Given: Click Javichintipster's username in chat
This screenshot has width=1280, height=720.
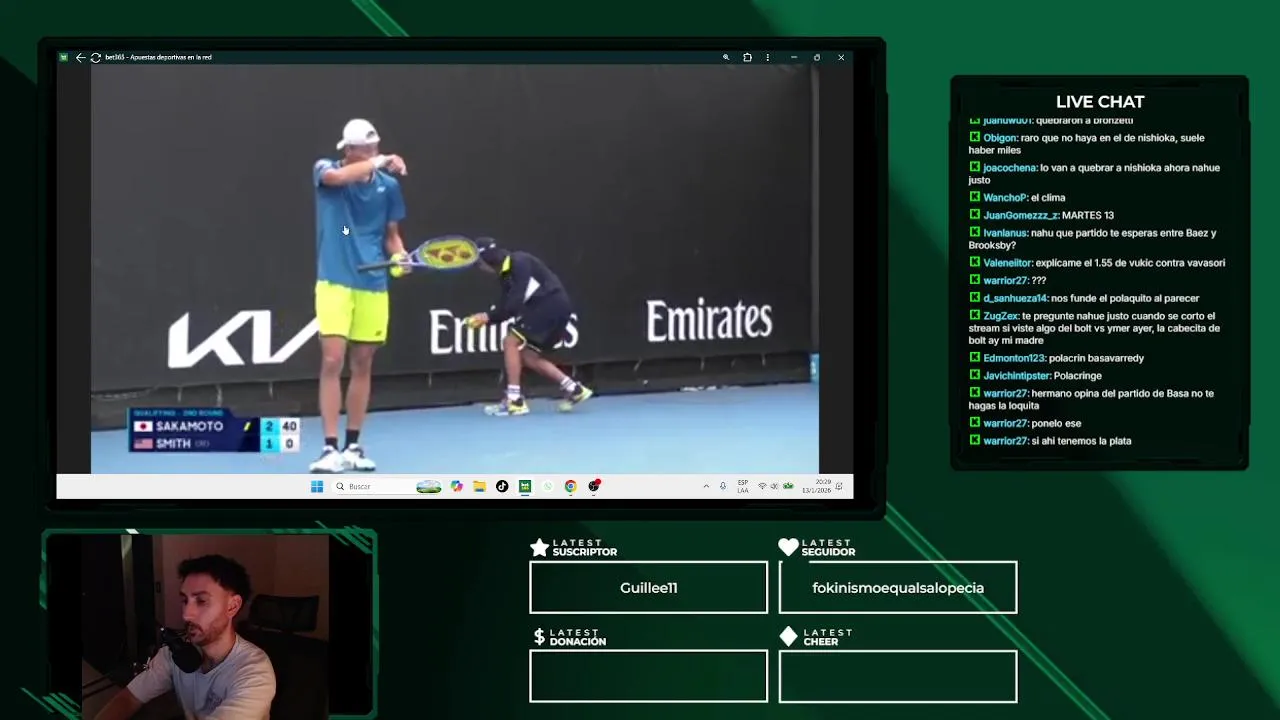Looking at the screenshot, I should pos(1017,376).
